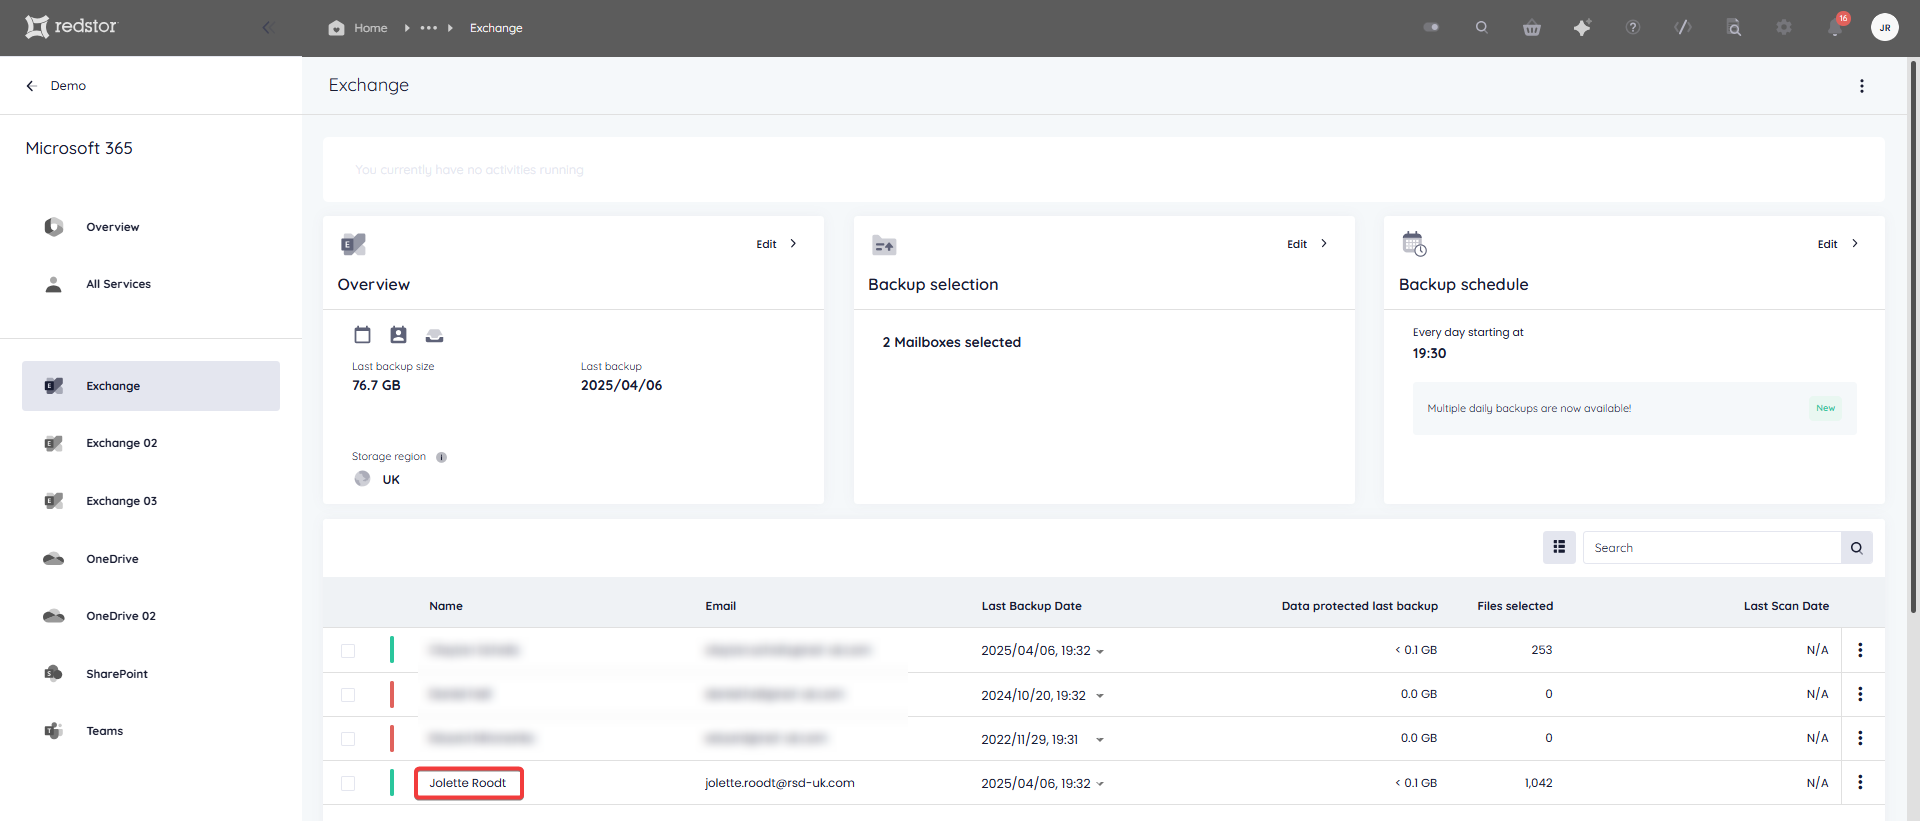Screen dimensions: 1920x821
Task: Click the mailbox tray icon in Overview card
Action: pos(434,335)
